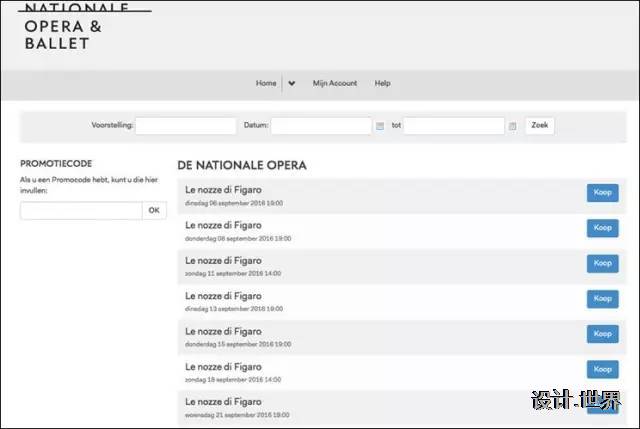This screenshot has height=429, width=640.
Task: Click date text 'dinsdag 13 september 2016 19:00'
Action: (234, 309)
